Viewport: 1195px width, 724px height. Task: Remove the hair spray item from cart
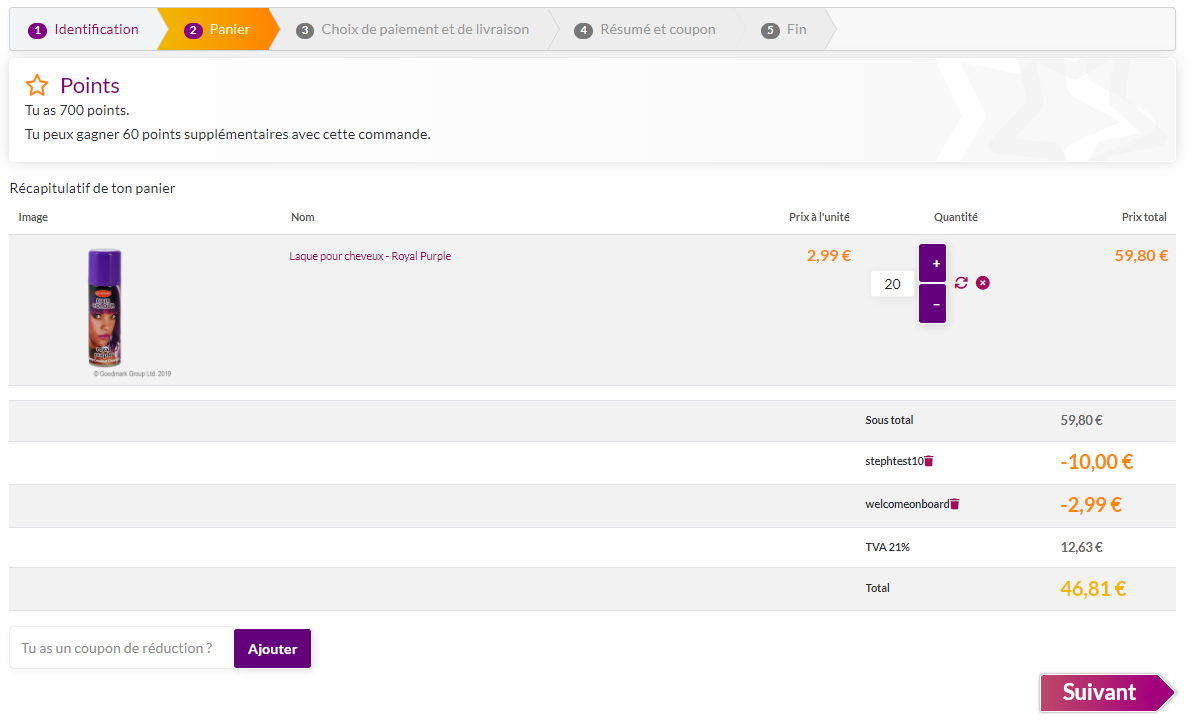click(982, 283)
